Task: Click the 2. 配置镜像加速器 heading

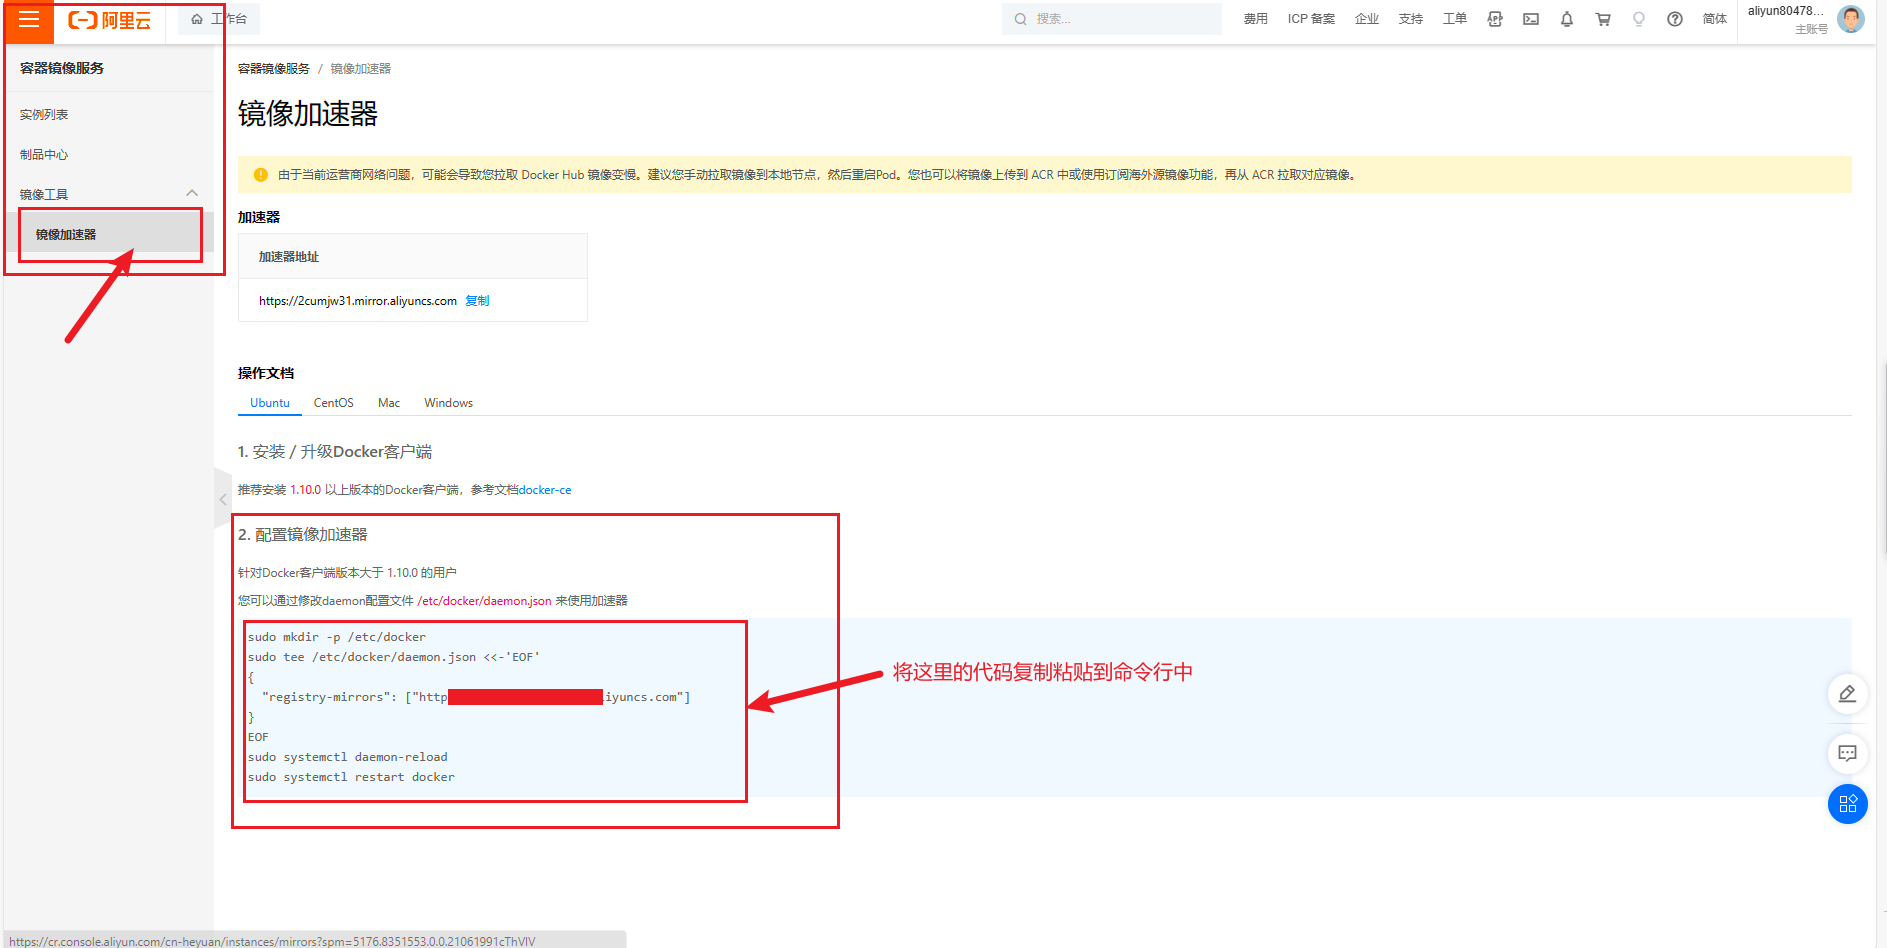Action: (x=303, y=535)
